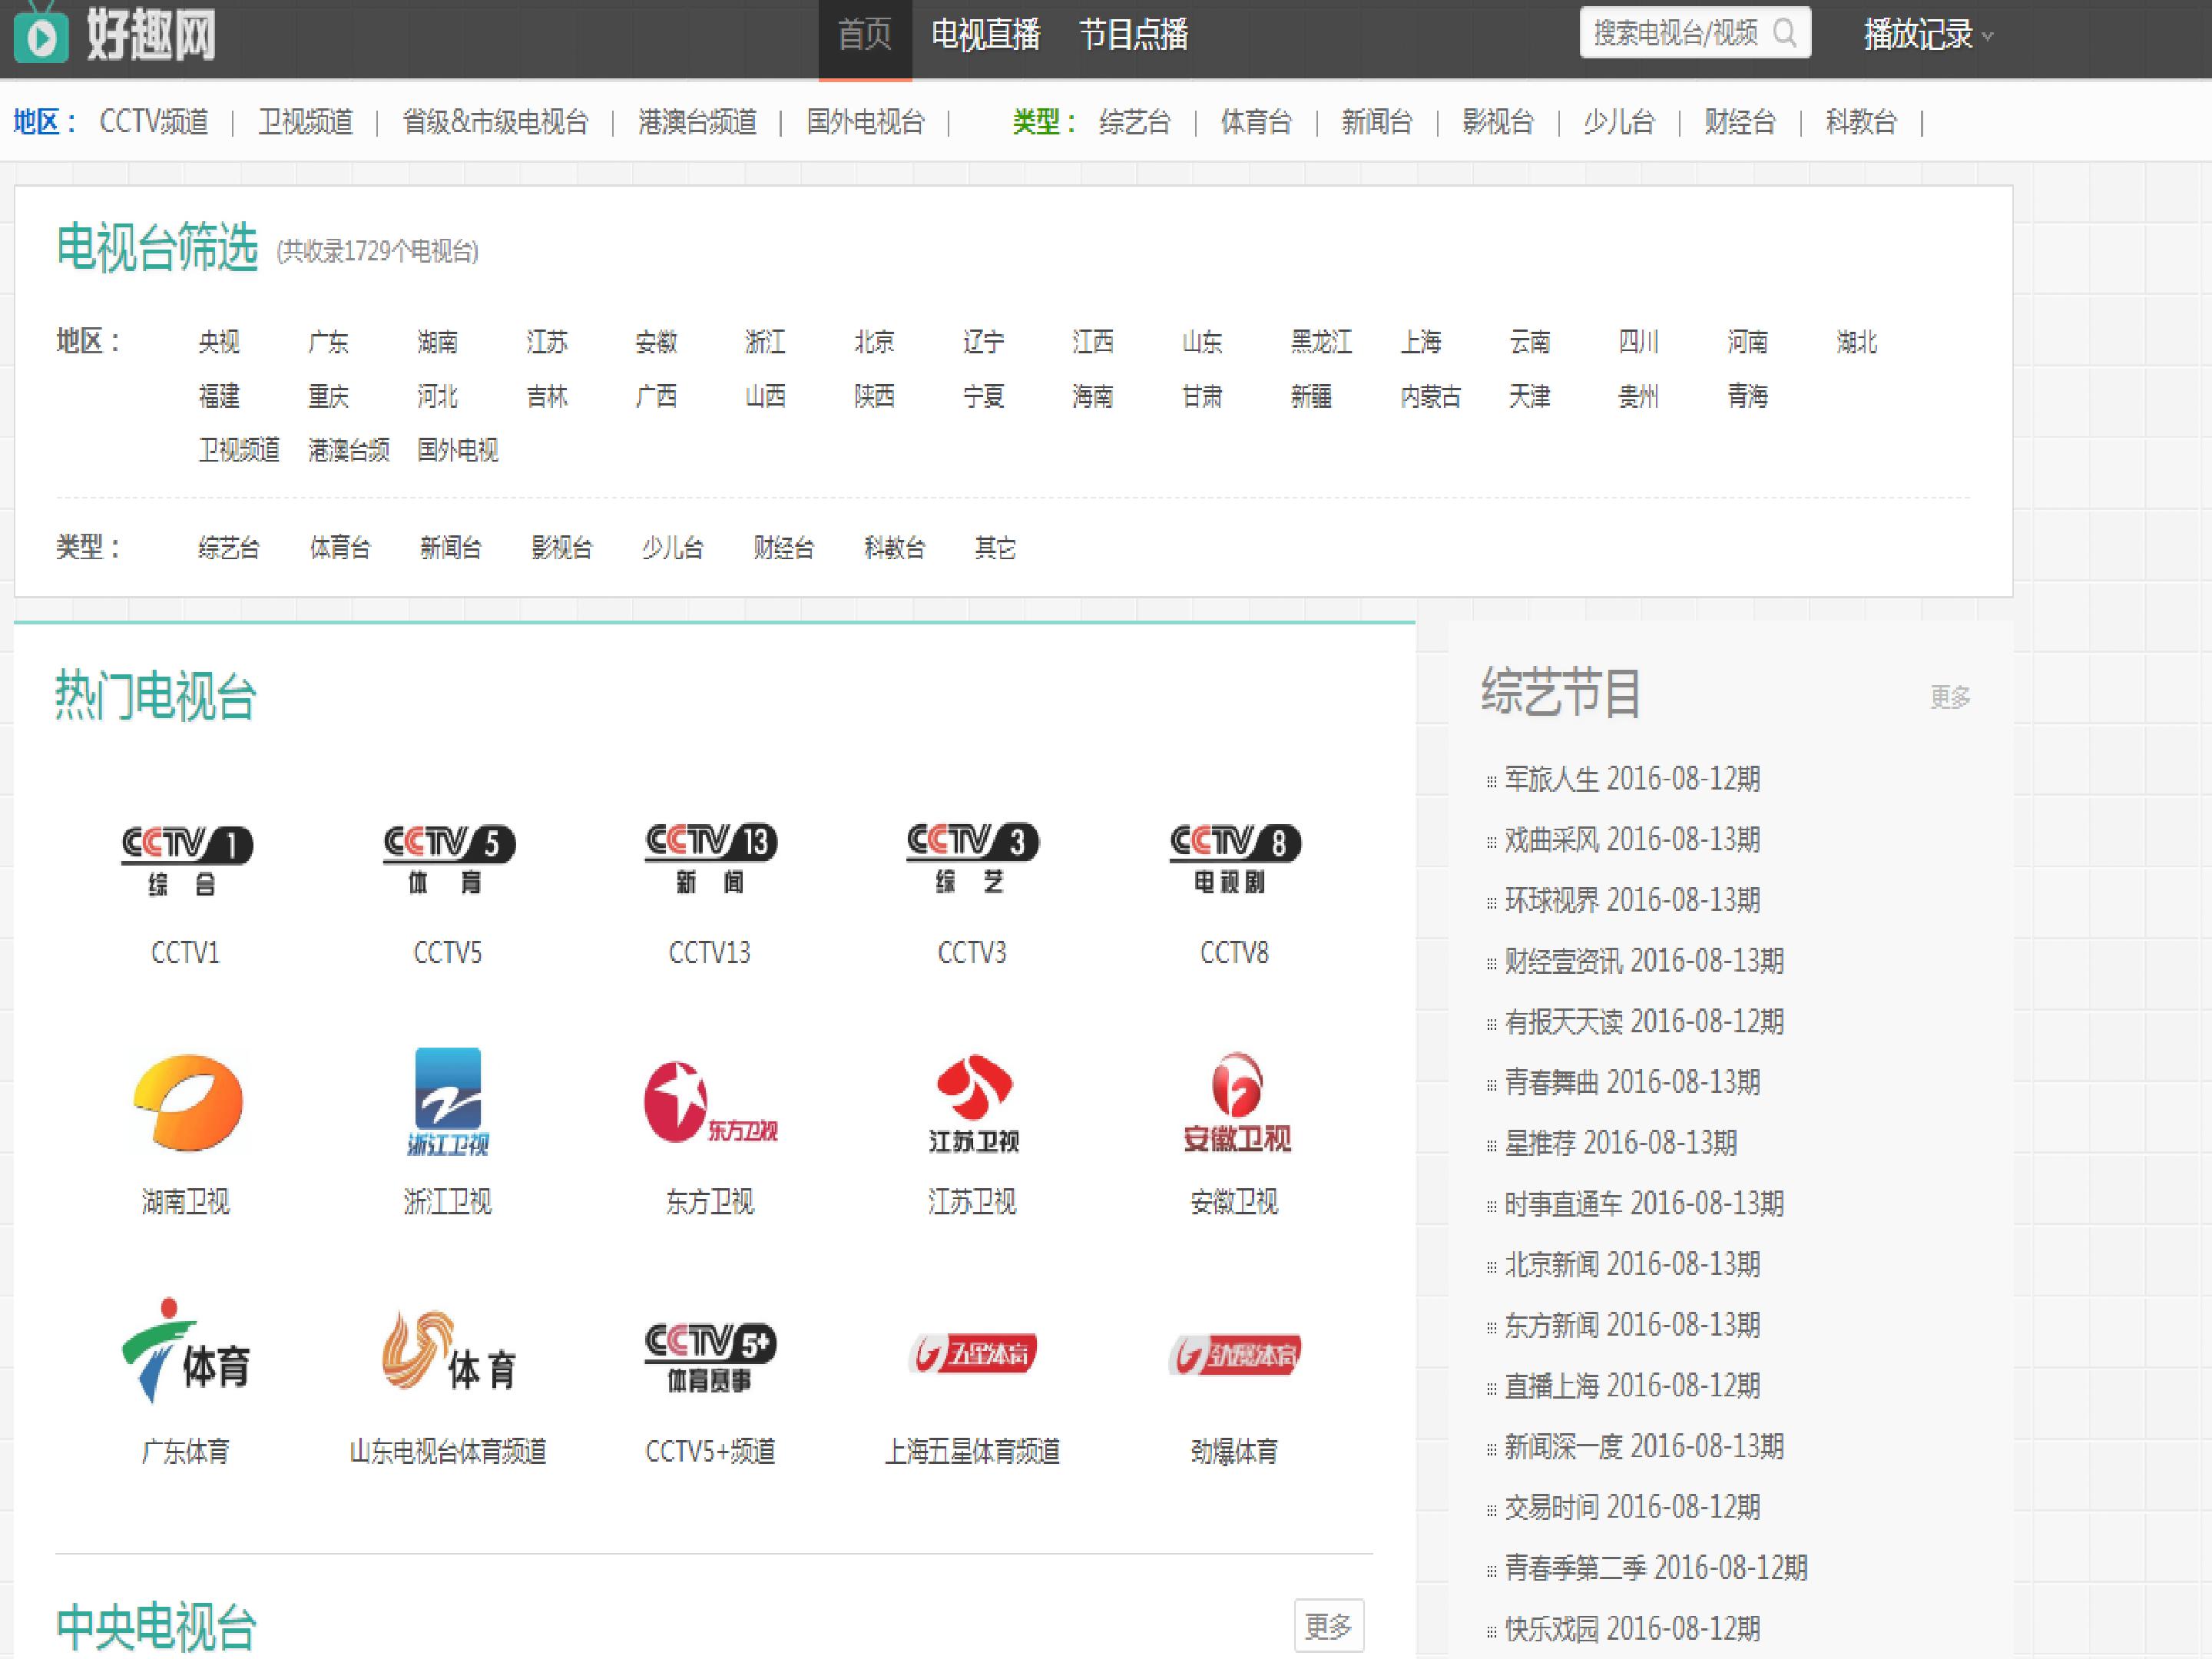
Task: Select the Hunan TV orange logo
Action: pyautogui.click(x=188, y=1102)
